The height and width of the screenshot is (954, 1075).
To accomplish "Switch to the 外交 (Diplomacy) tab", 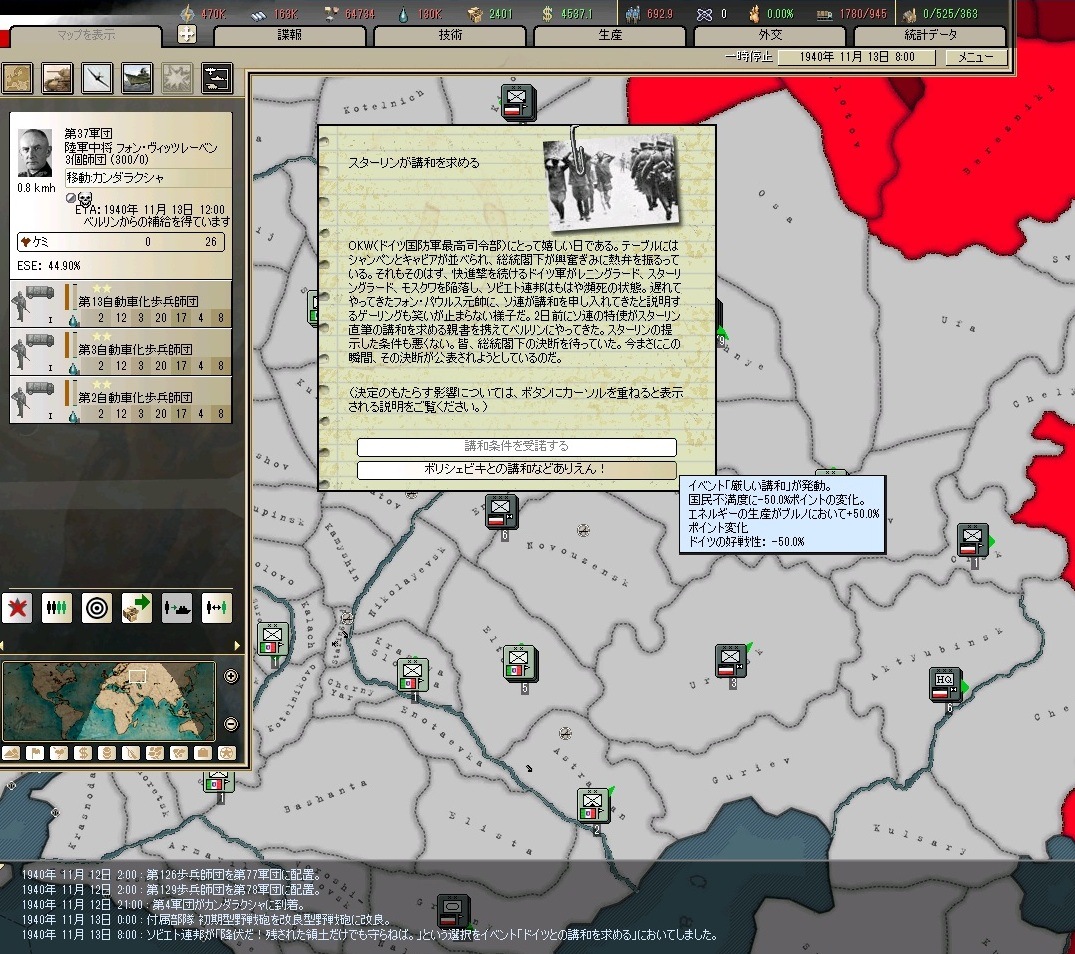I will pos(770,35).
